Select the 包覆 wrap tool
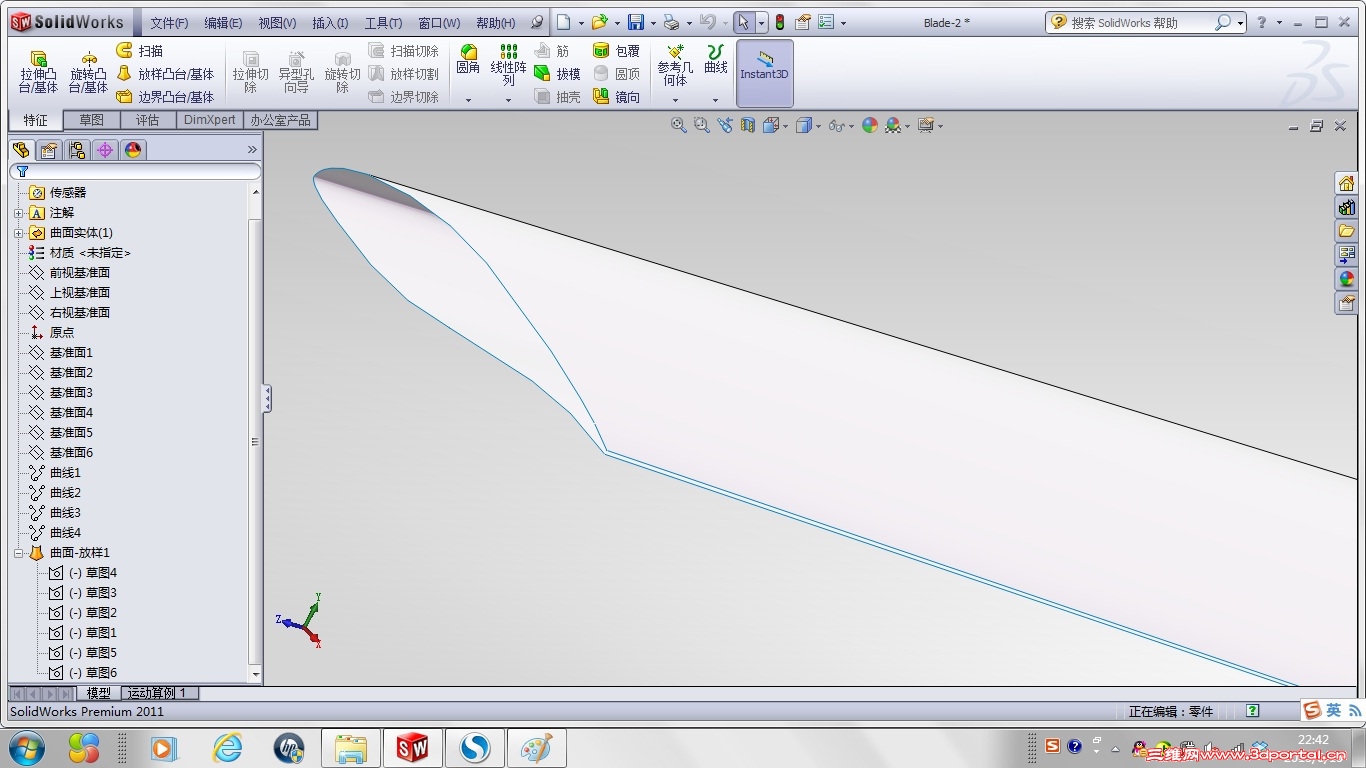Screen dimensions: 1366x768 (x=616, y=51)
